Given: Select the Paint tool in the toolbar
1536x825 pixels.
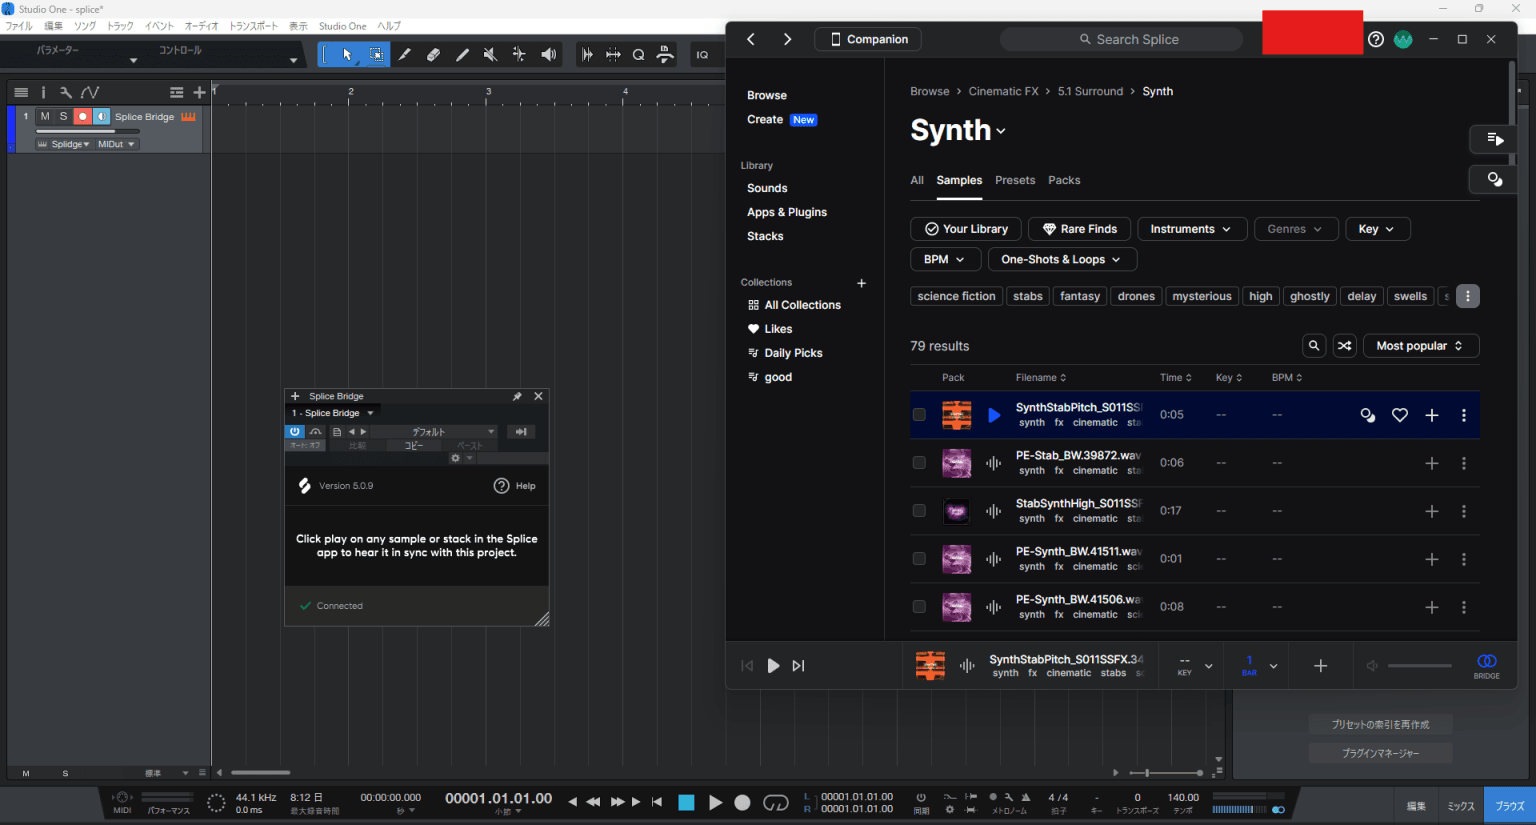Looking at the screenshot, I should tap(462, 54).
